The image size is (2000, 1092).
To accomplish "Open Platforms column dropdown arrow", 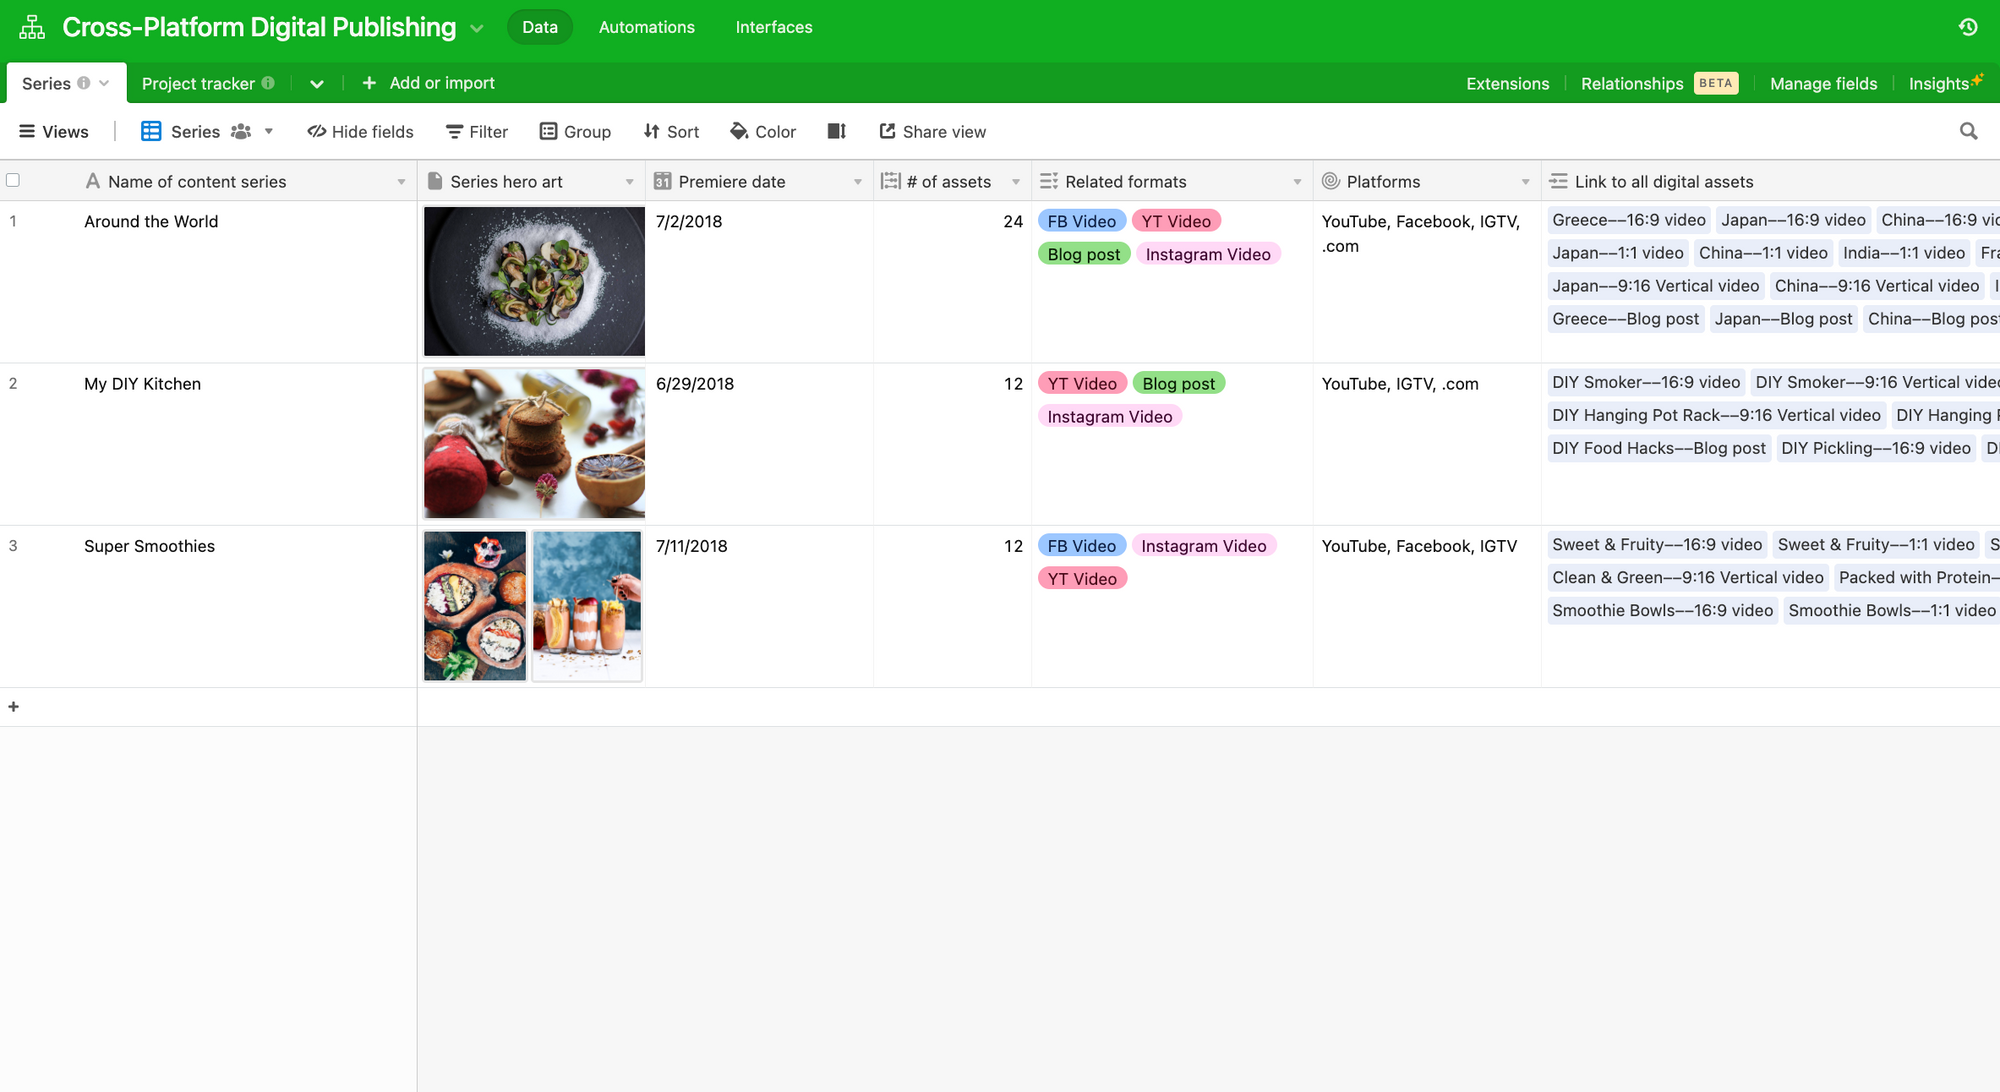I will point(1525,182).
